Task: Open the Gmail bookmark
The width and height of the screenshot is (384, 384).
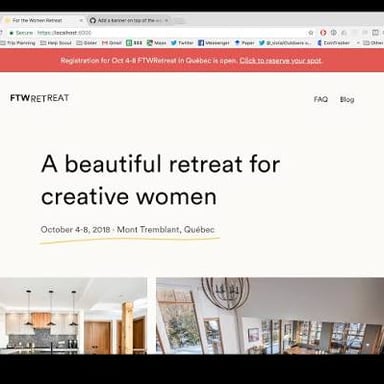Action: point(112,43)
